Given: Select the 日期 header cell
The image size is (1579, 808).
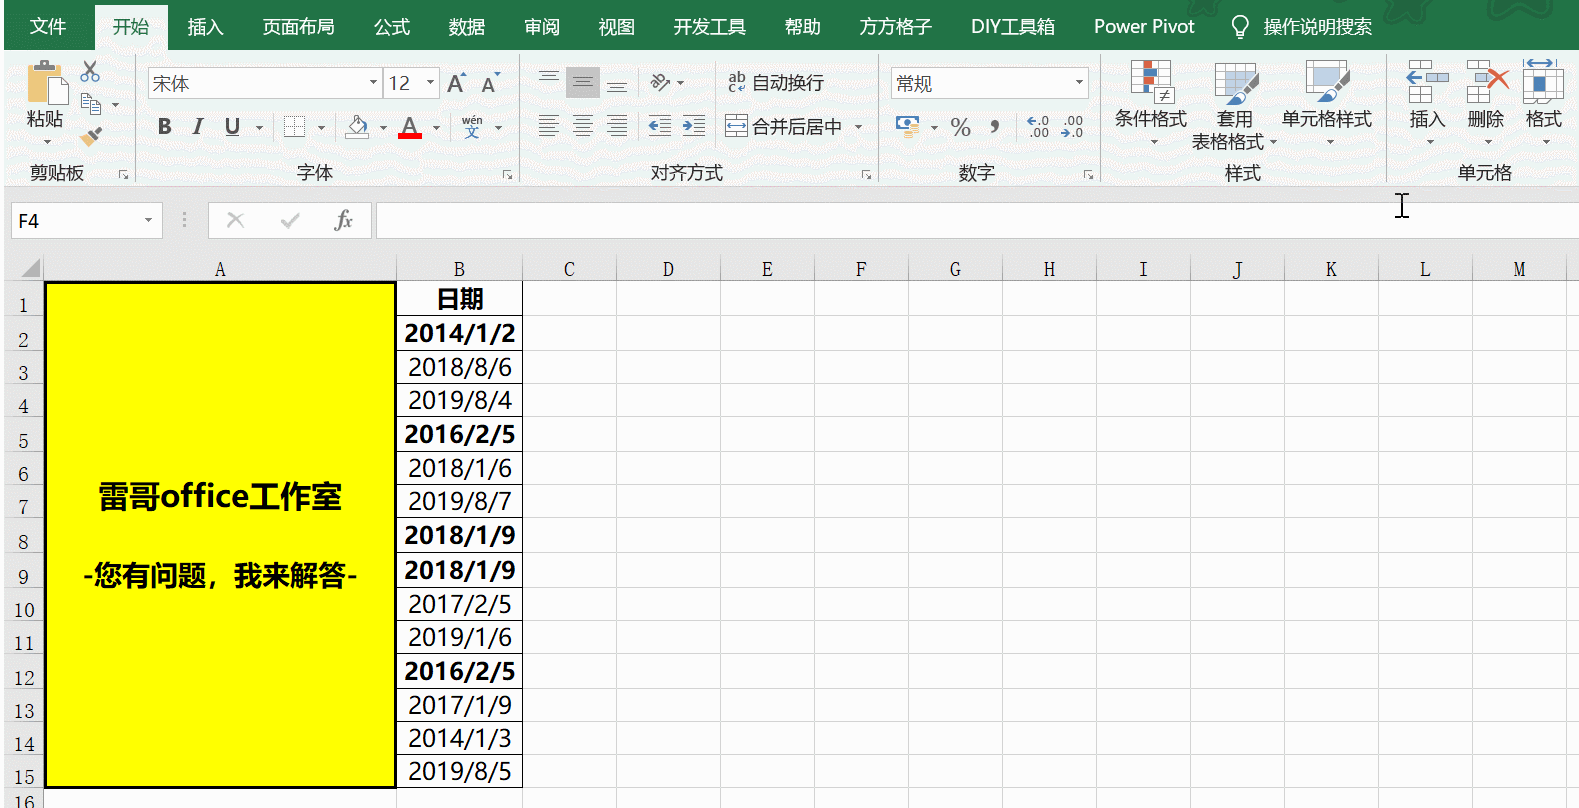Looking at the screenshot, I should click(460, 299).
